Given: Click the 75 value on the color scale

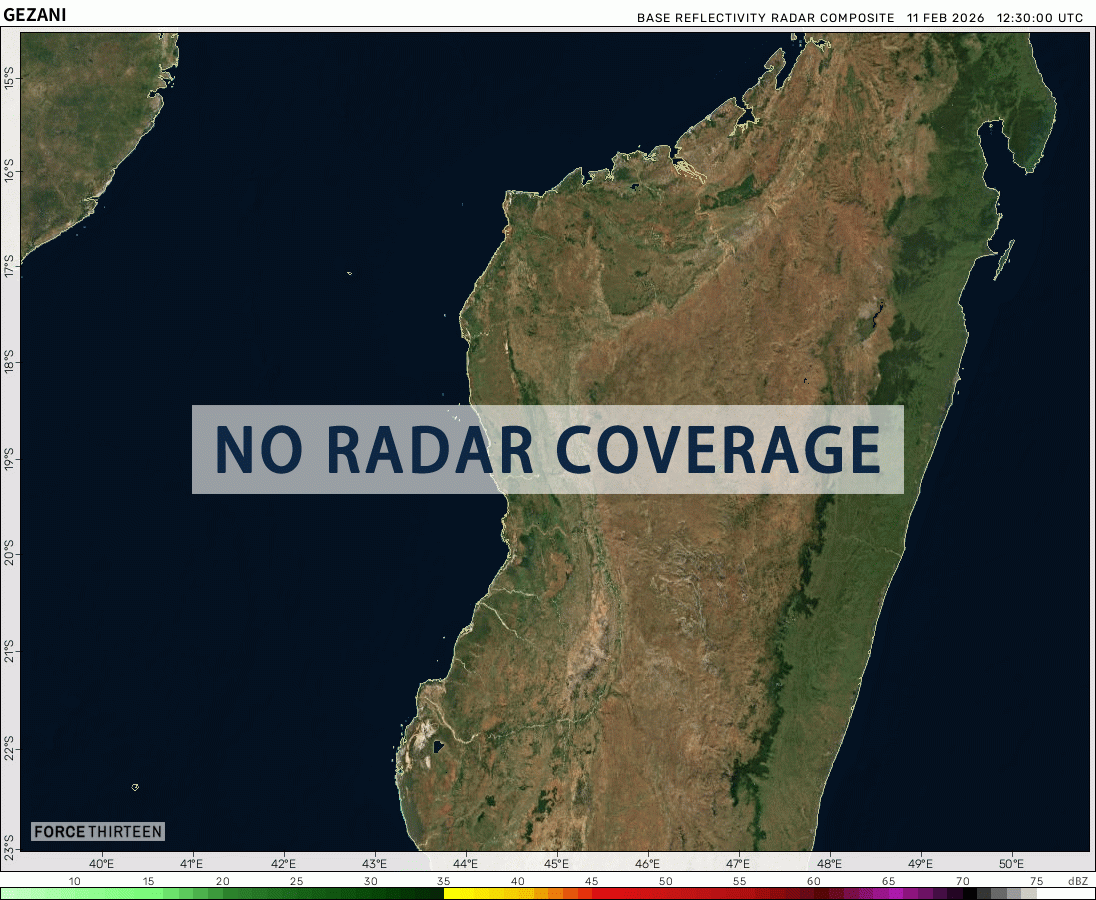Looking at the screenshot, I should pyautogui.click(x=1036, y=881).
